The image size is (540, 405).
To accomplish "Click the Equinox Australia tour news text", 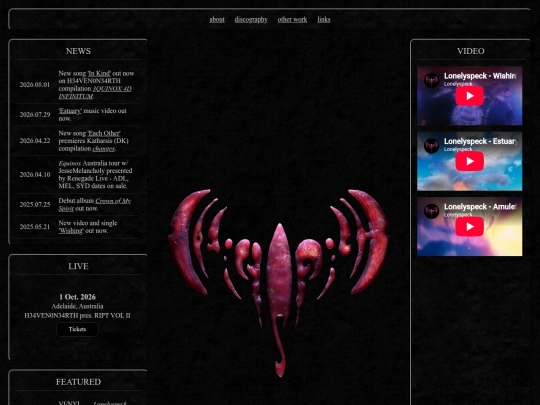I will [x=95, y=175].
